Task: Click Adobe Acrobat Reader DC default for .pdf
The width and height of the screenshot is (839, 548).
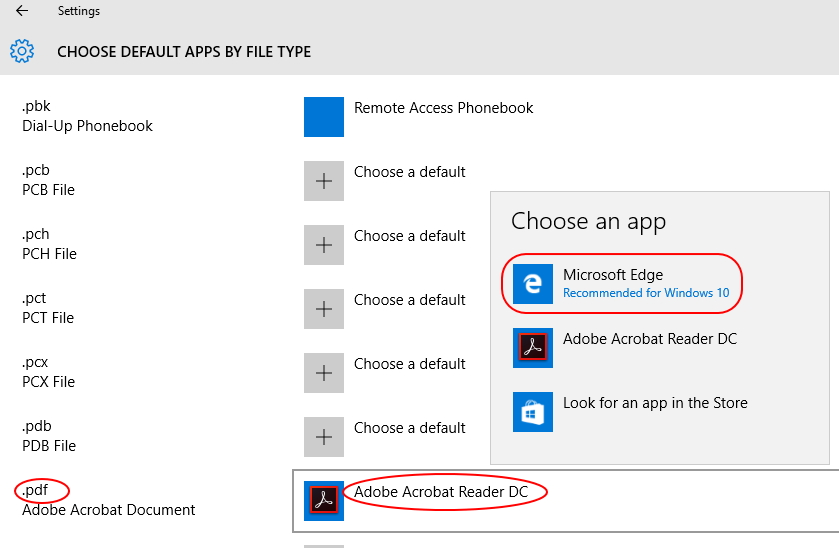Action: [x=441, y=492]
